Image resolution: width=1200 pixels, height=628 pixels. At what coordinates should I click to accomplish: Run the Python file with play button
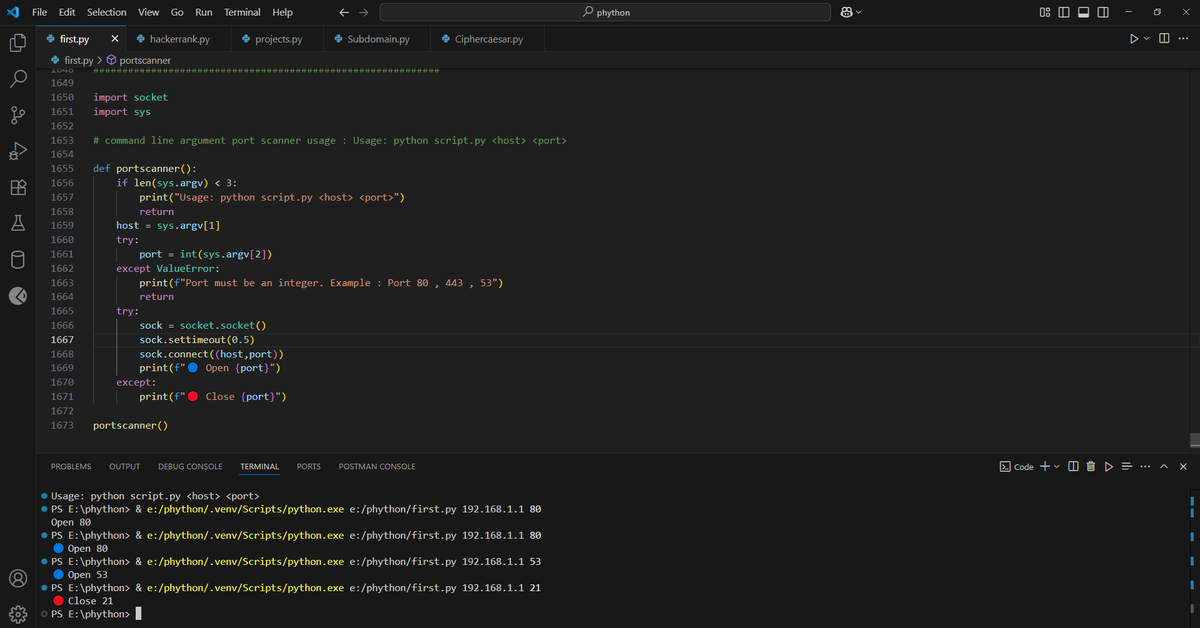pos(1133,39)
